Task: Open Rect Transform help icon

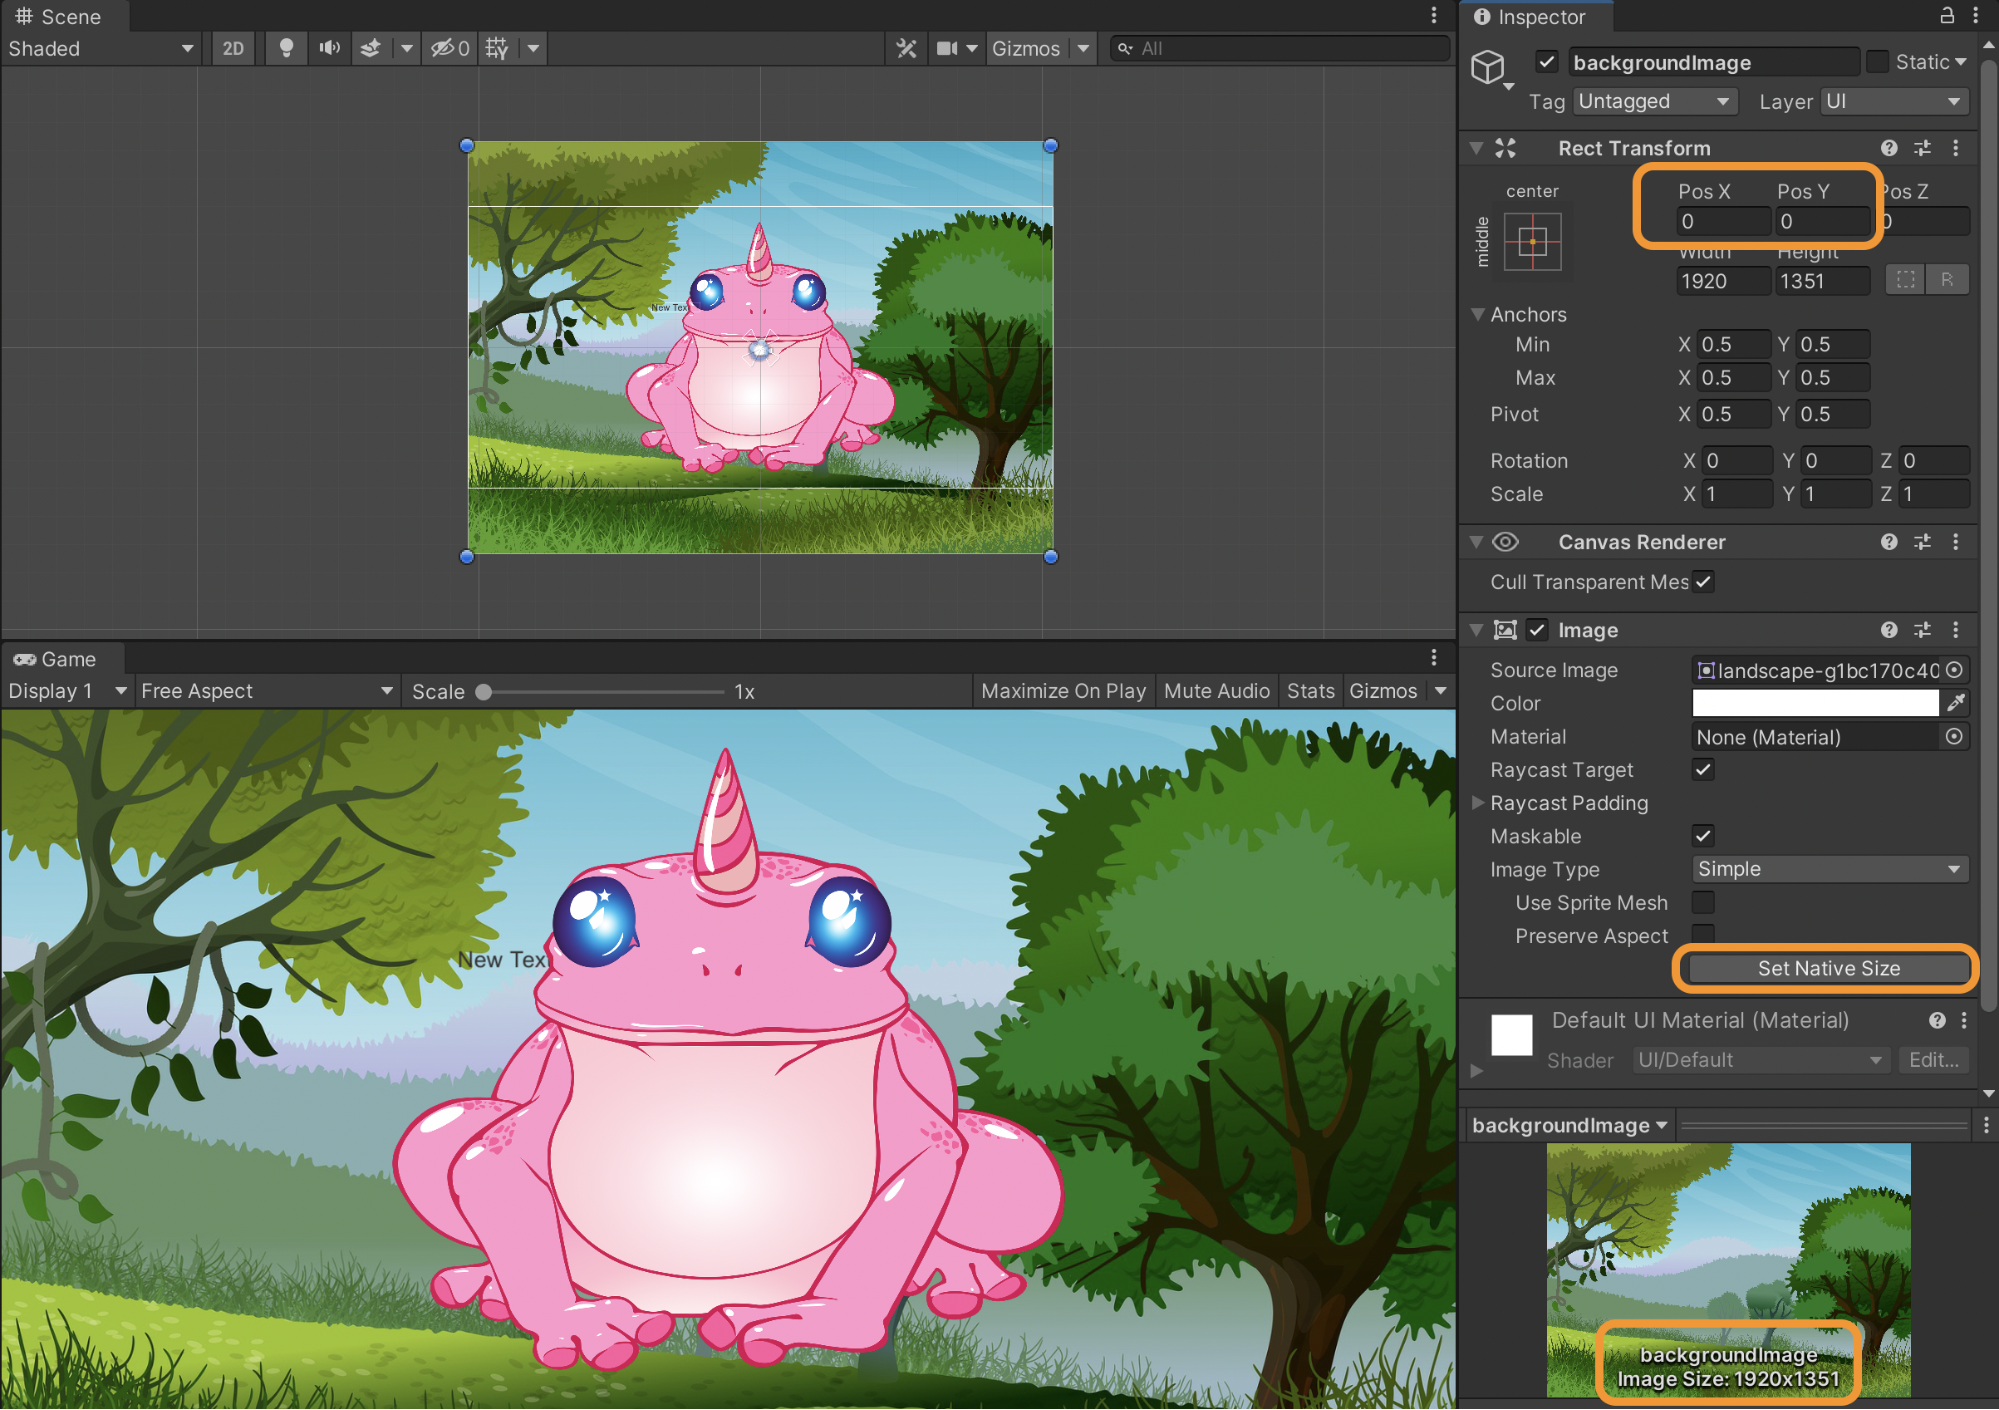Action: (x=1888, y=148)
